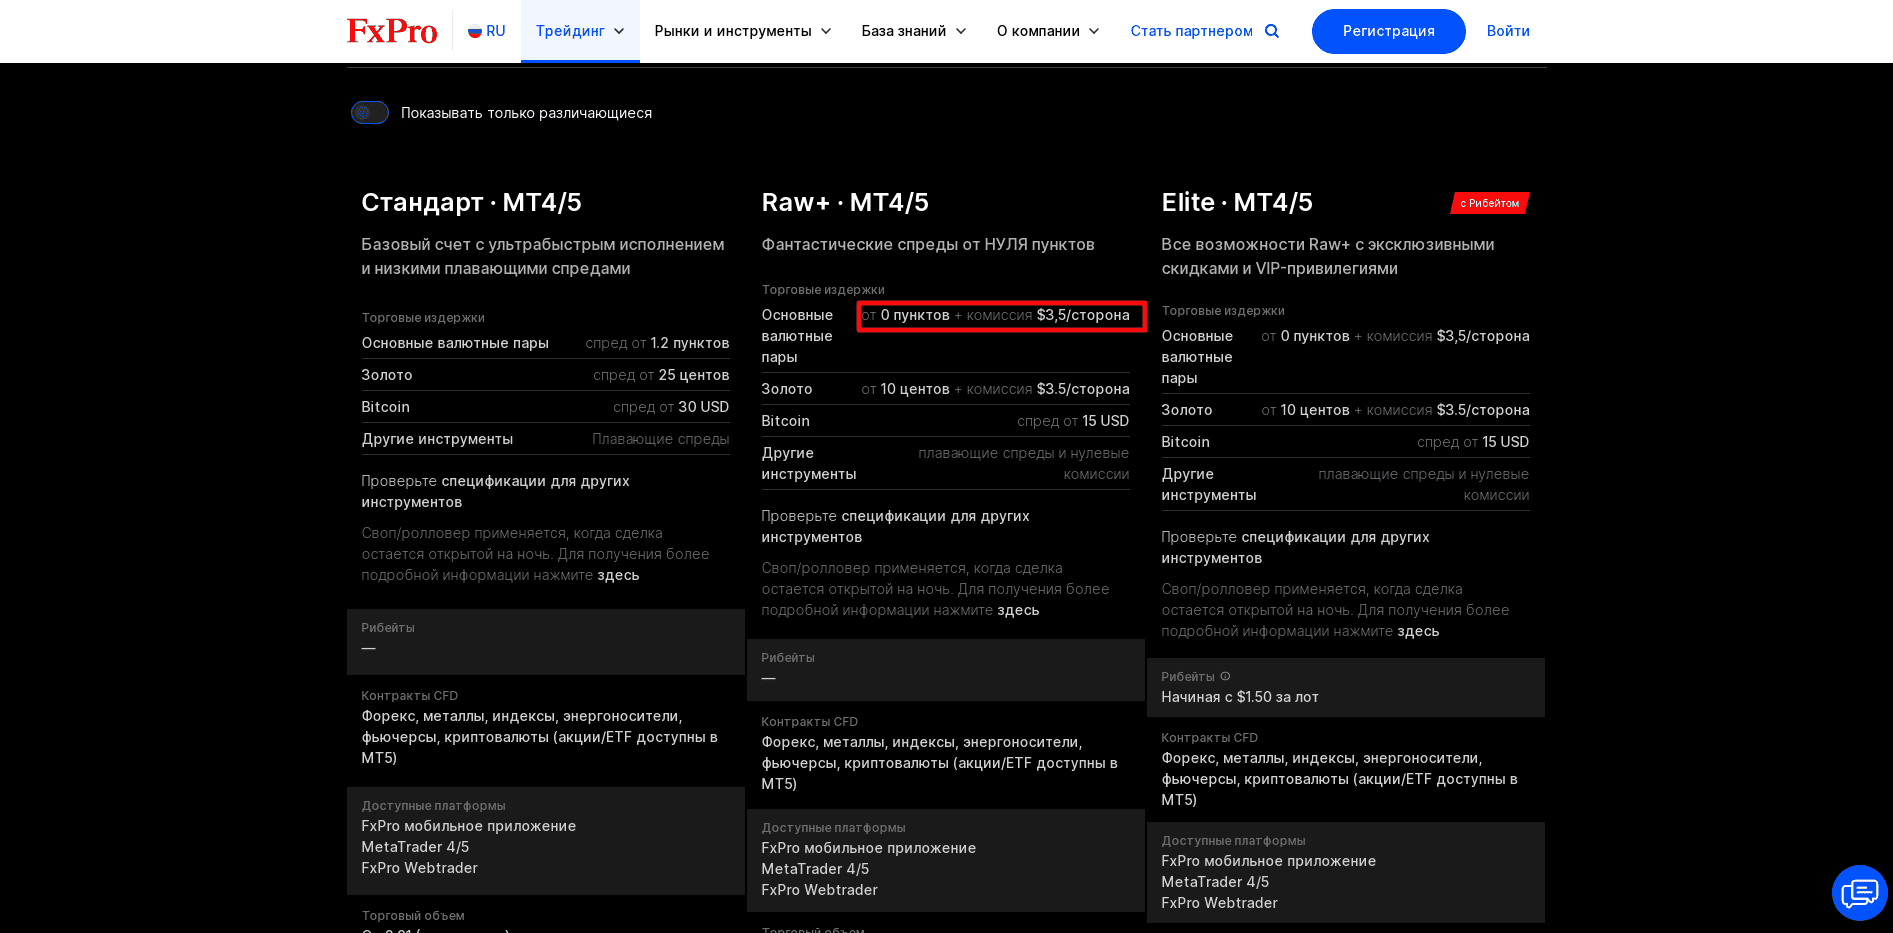Open the Стать партнером link
This screenshot has height=933, width=1893.
coord(1191,31)
